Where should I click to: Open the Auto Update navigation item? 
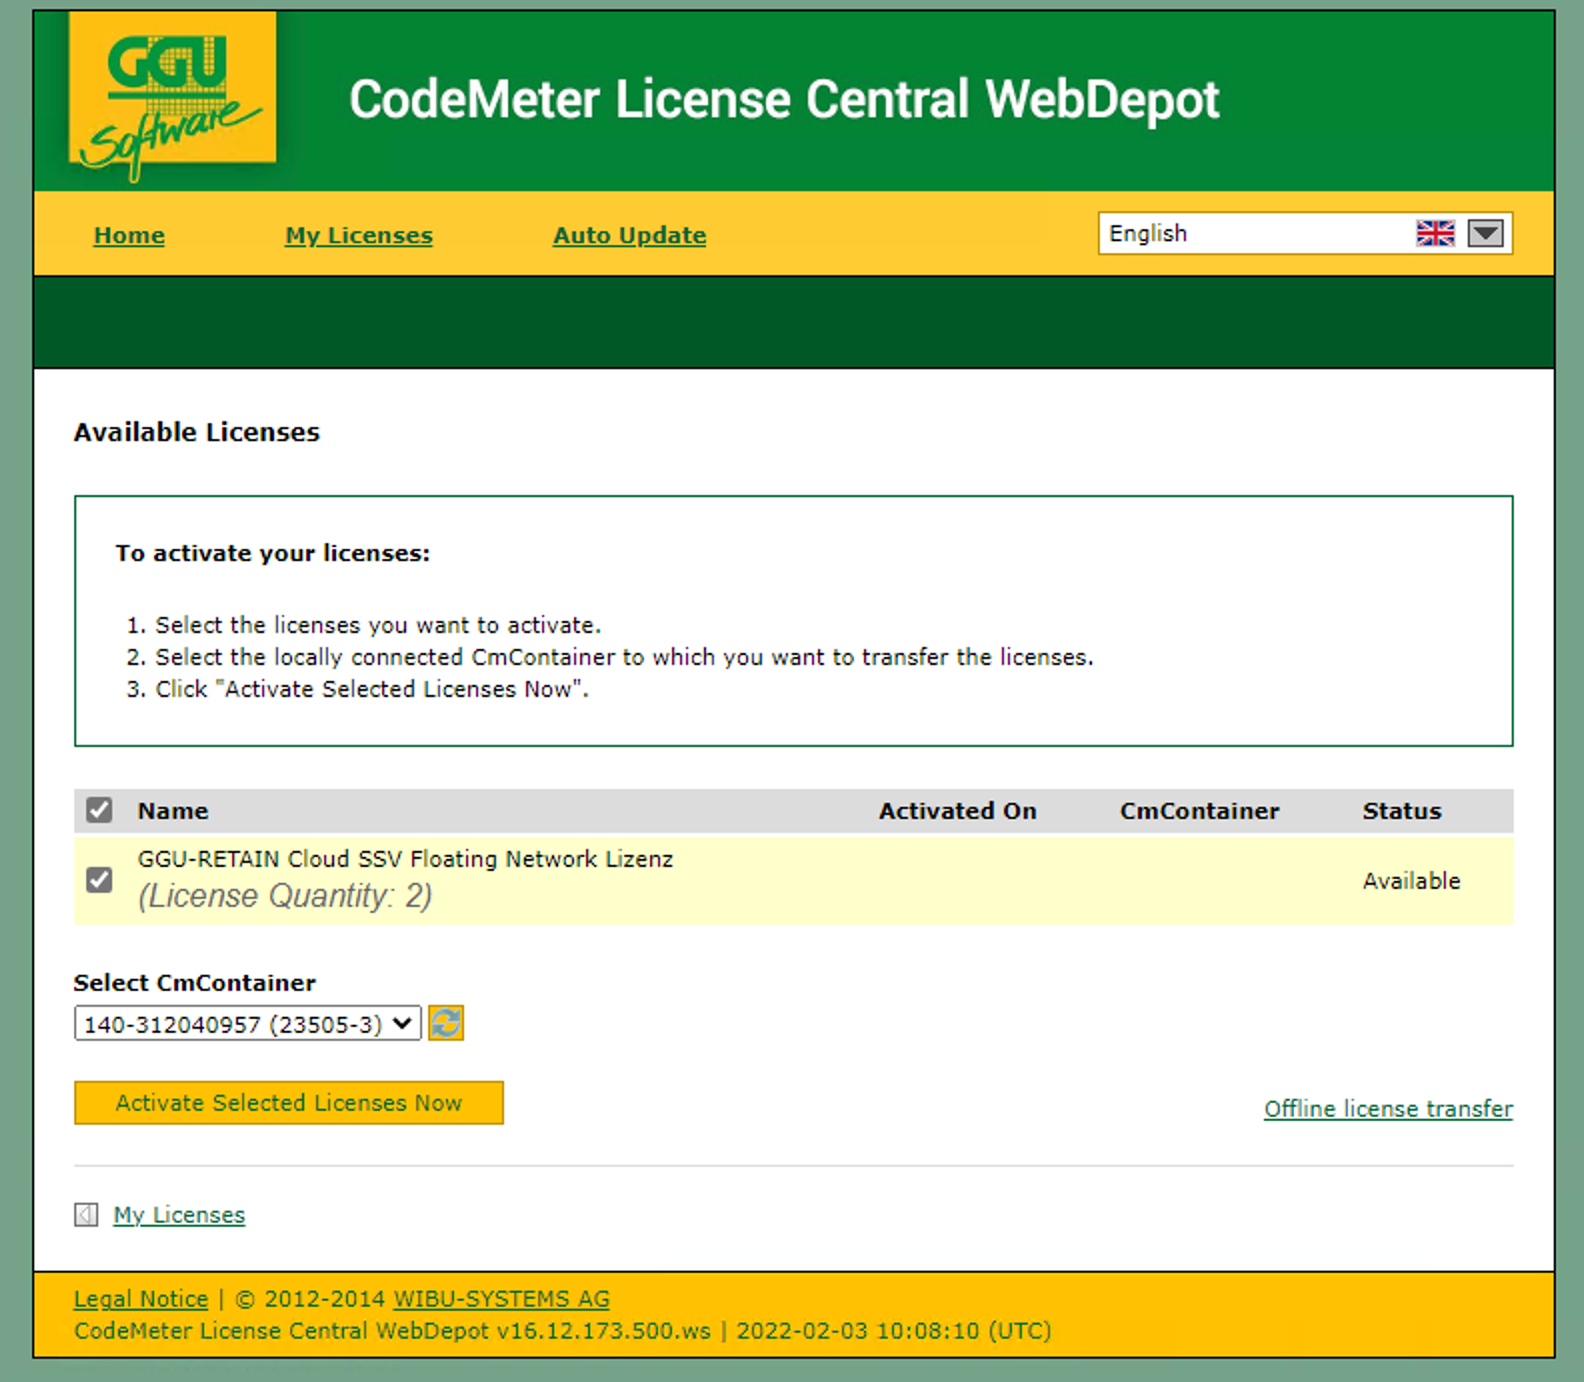[629, 236]
